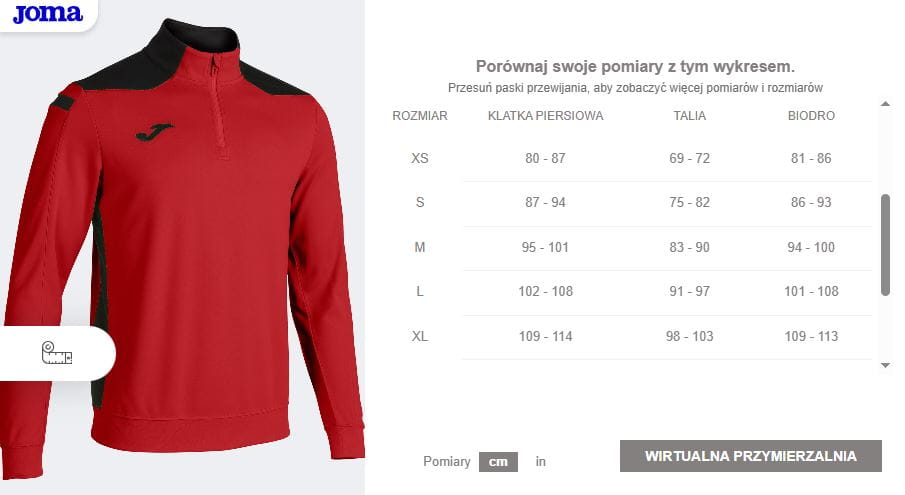Click the KLATKA PIERSIOWA column header
905x495 pixels.
pyautogui.click(x=545, y=116)
